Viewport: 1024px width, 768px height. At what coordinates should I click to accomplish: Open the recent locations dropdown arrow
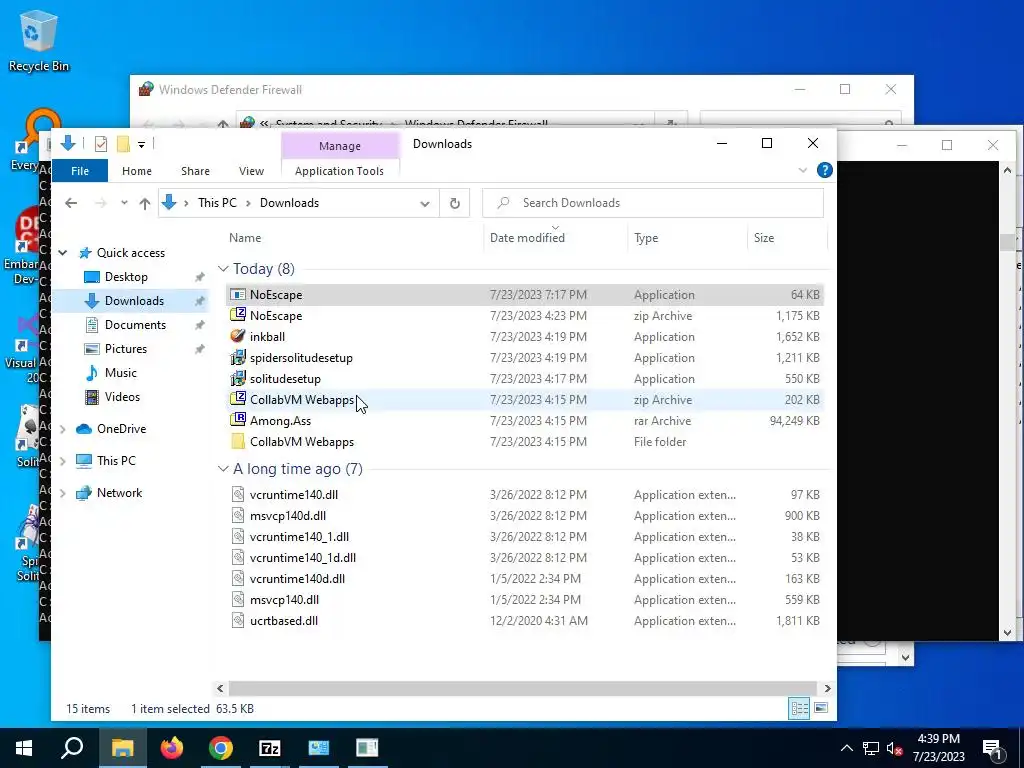[x=124, y=203]
